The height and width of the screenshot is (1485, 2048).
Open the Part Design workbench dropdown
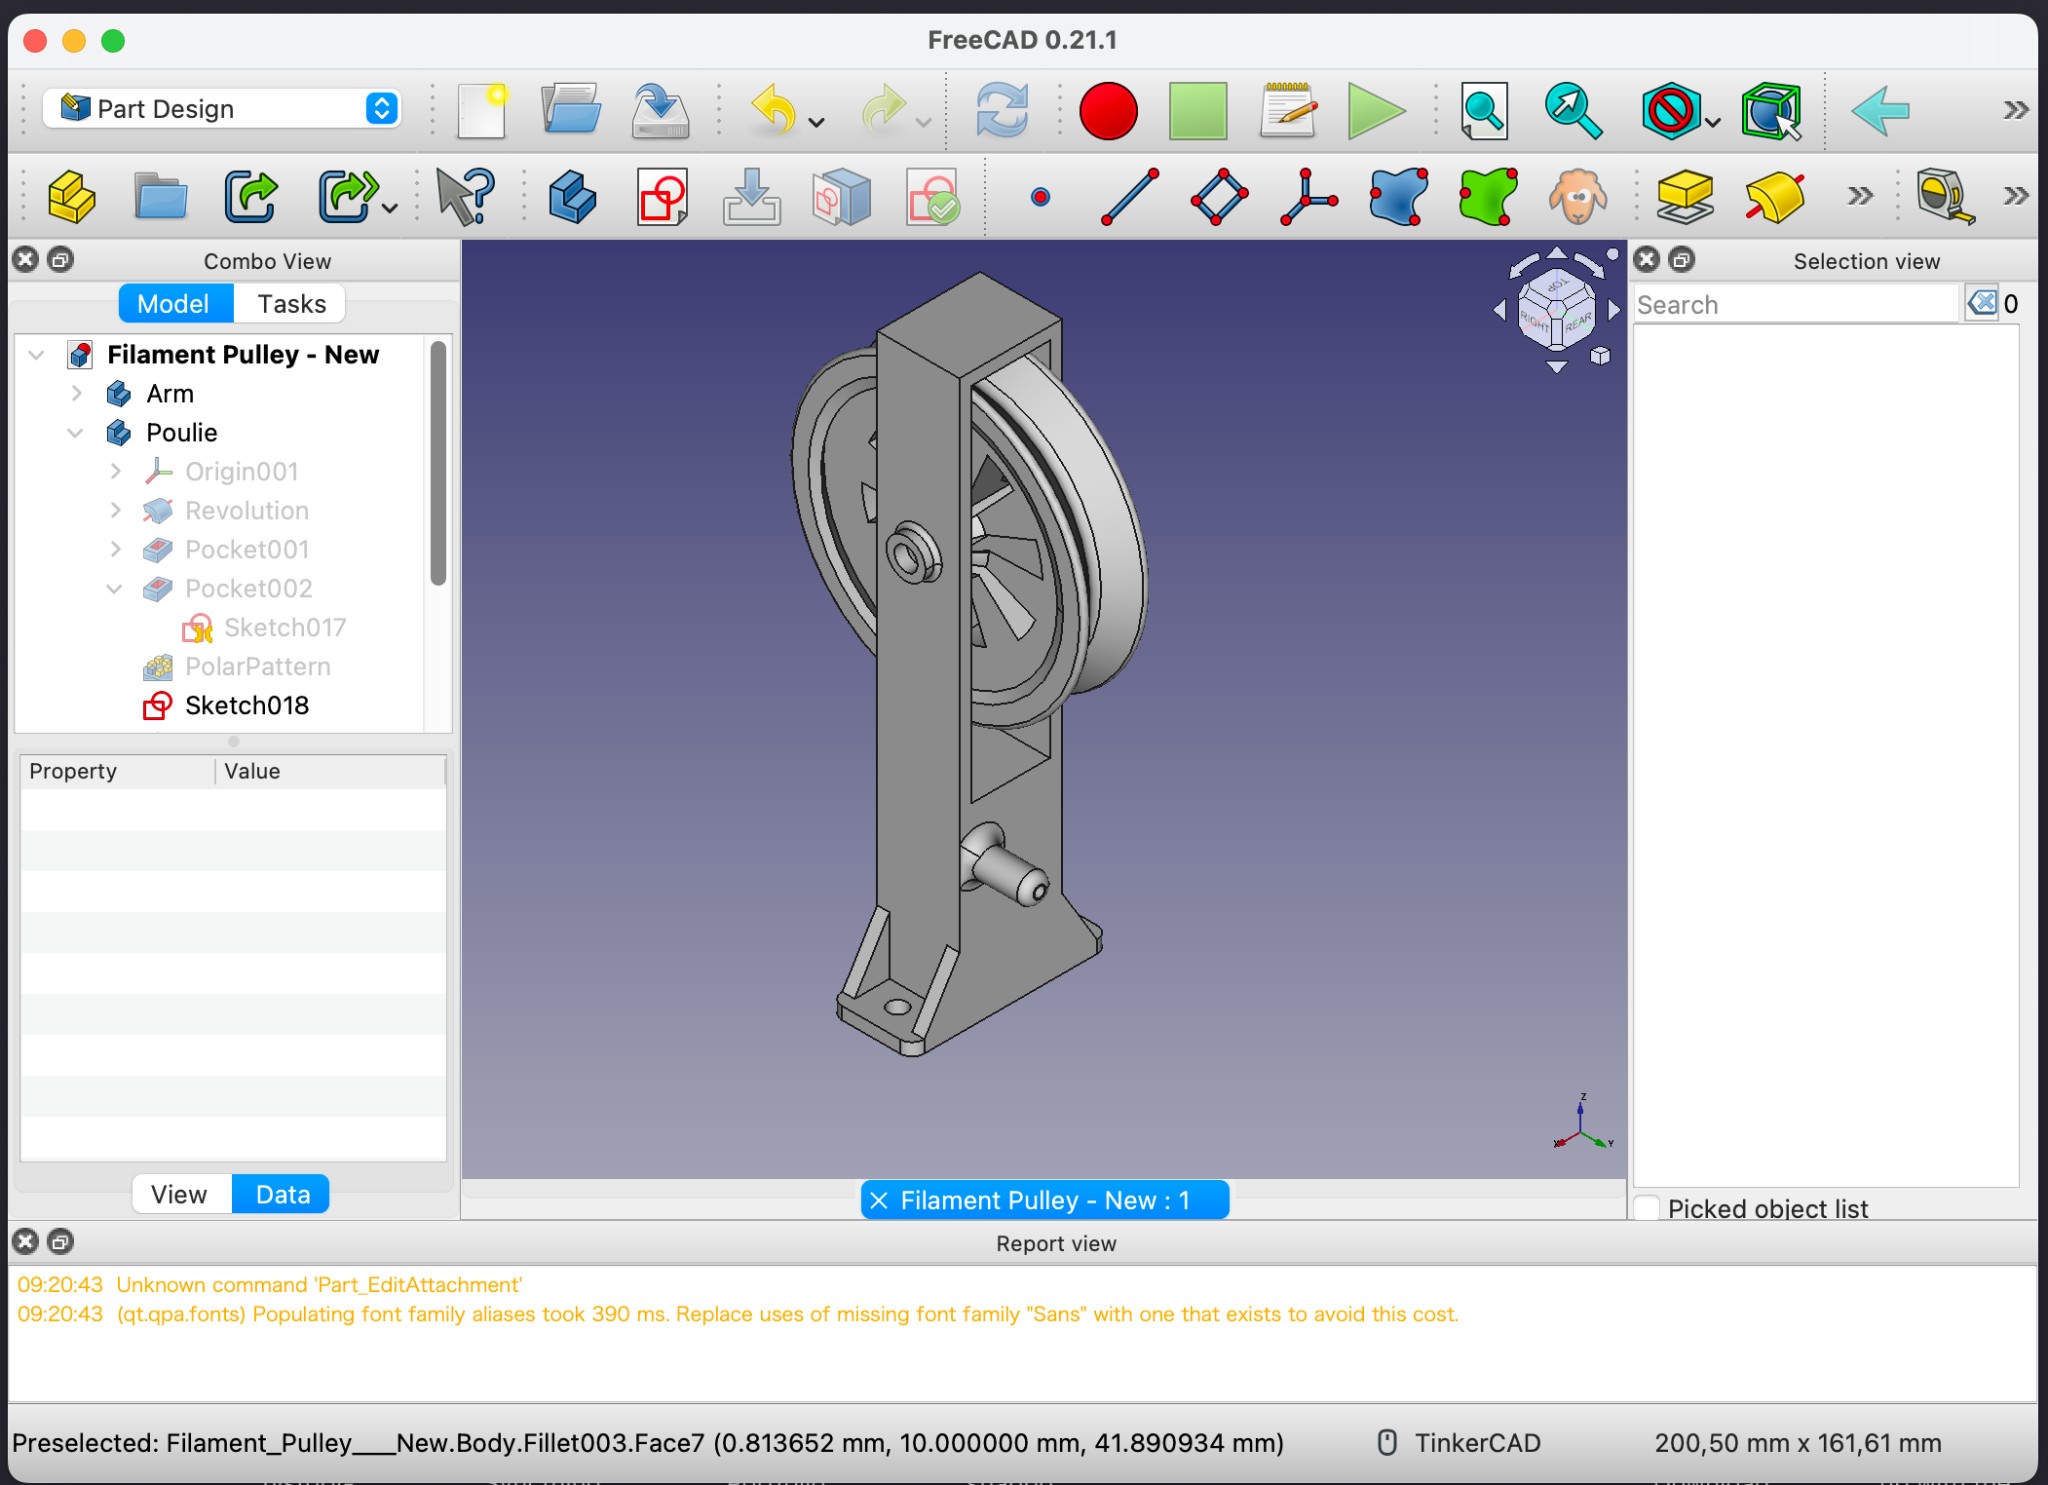point(222,108)
